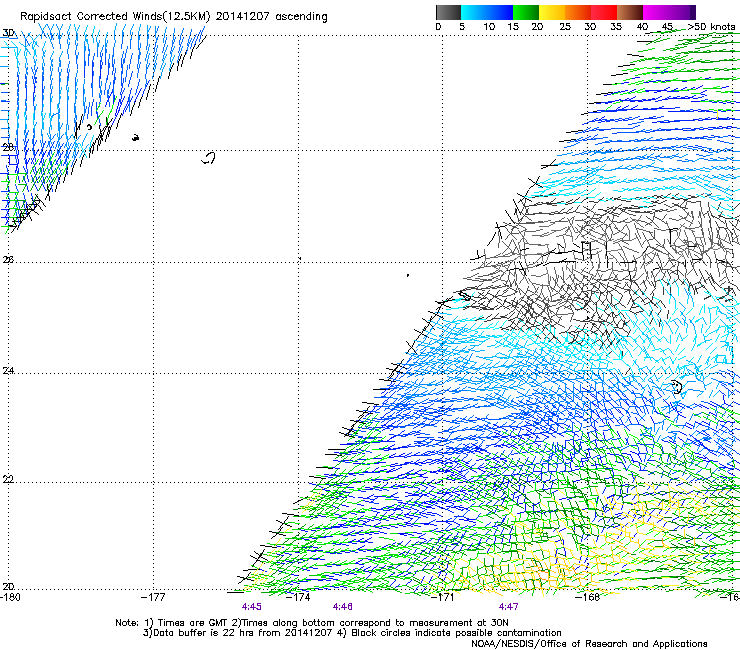Viewport: 740px width, 650px height.
Task: Click the gray 0-5 knots color band
Action: (x=448, y=12)
